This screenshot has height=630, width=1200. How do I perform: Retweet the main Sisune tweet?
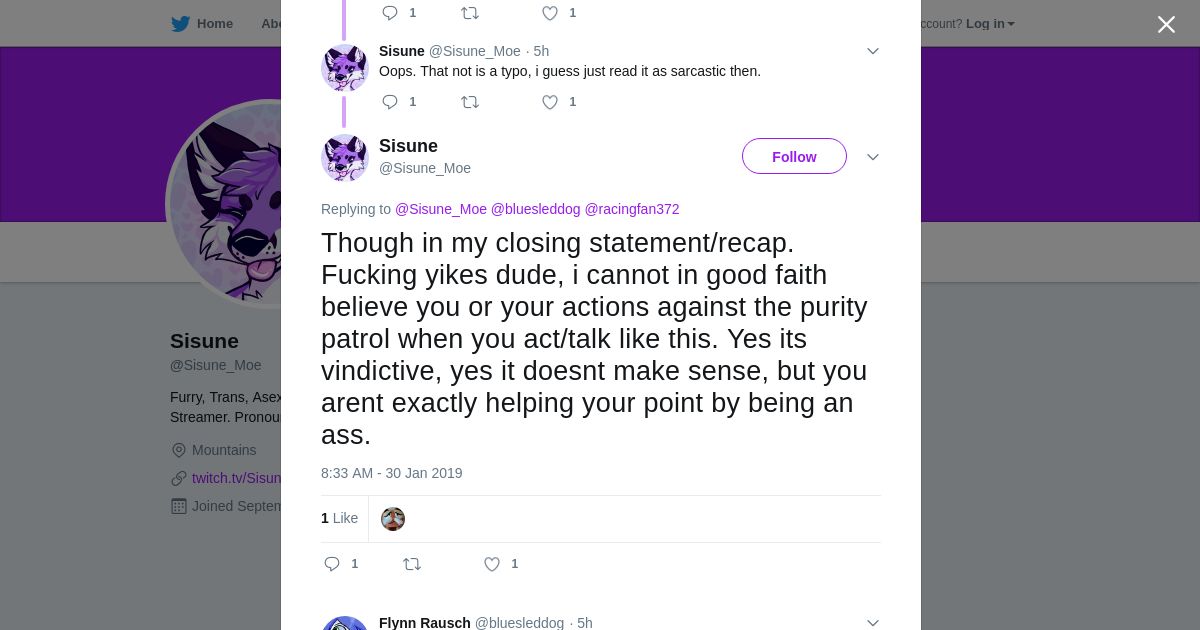click(x=412, y=564)
